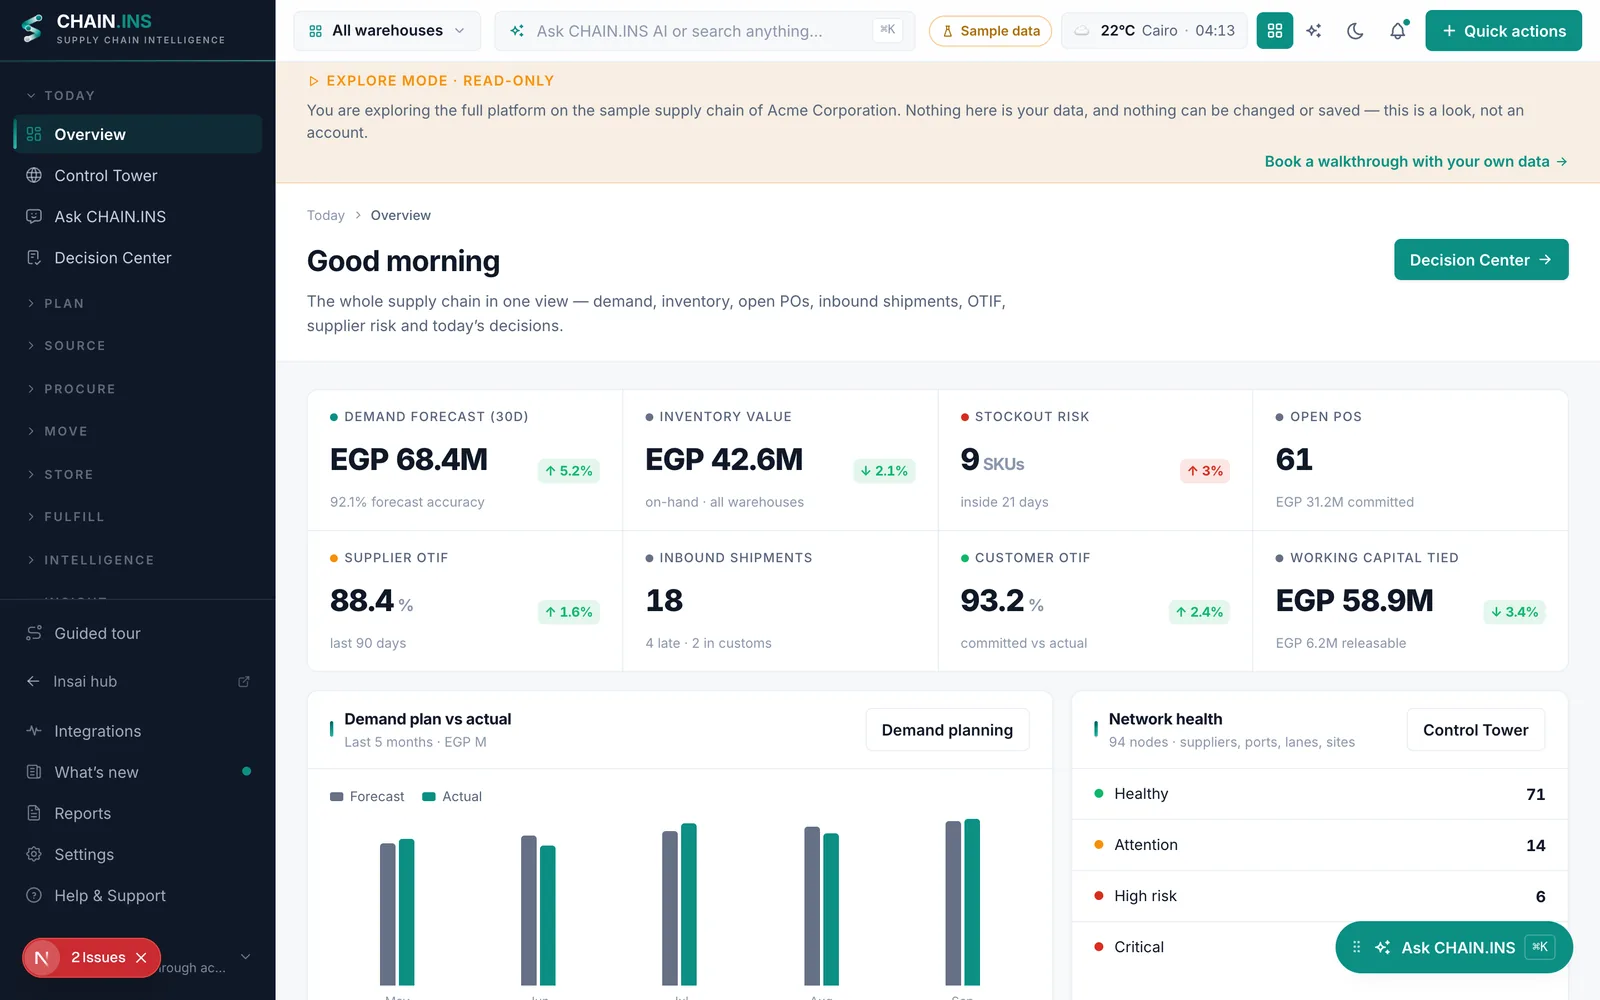Click the Guided tour route icon
The height and width of the screenshot is (1000, 1600).
coord(34,633)
